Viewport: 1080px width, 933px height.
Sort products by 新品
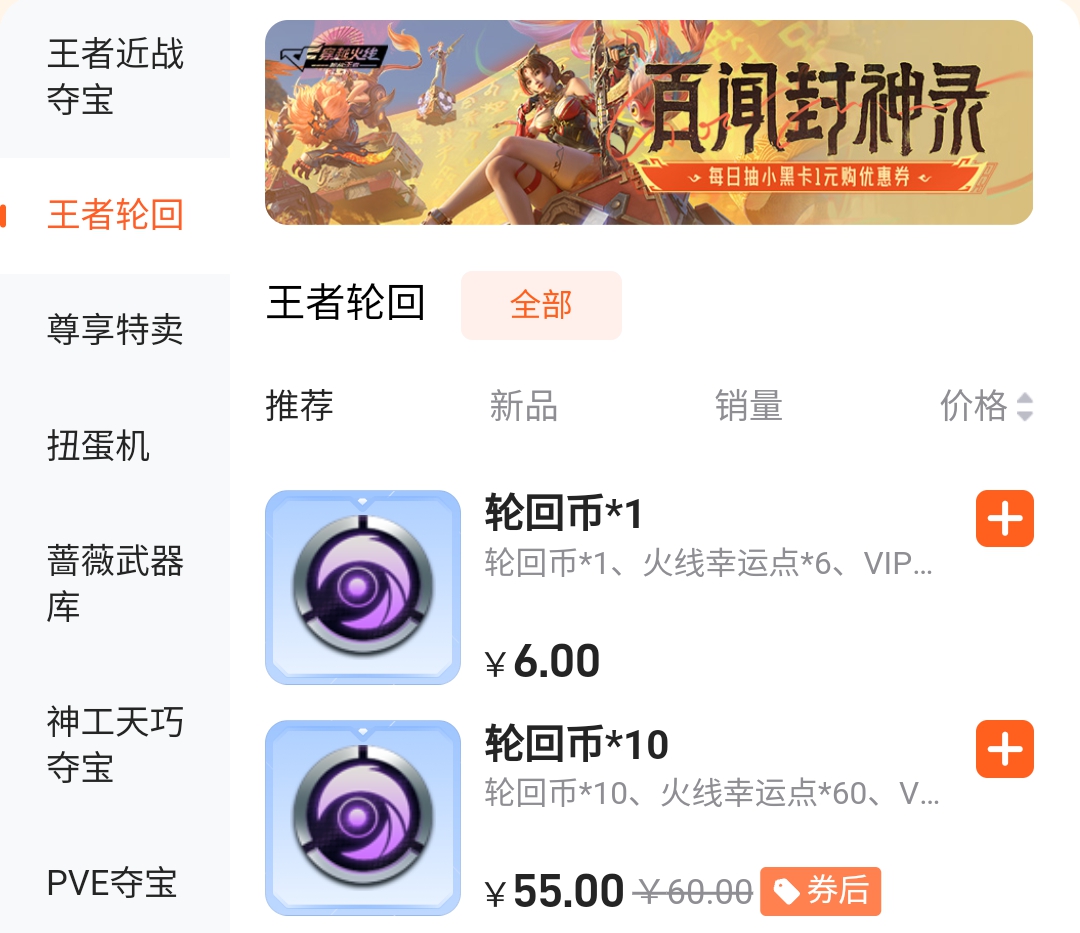pos(523,406)
